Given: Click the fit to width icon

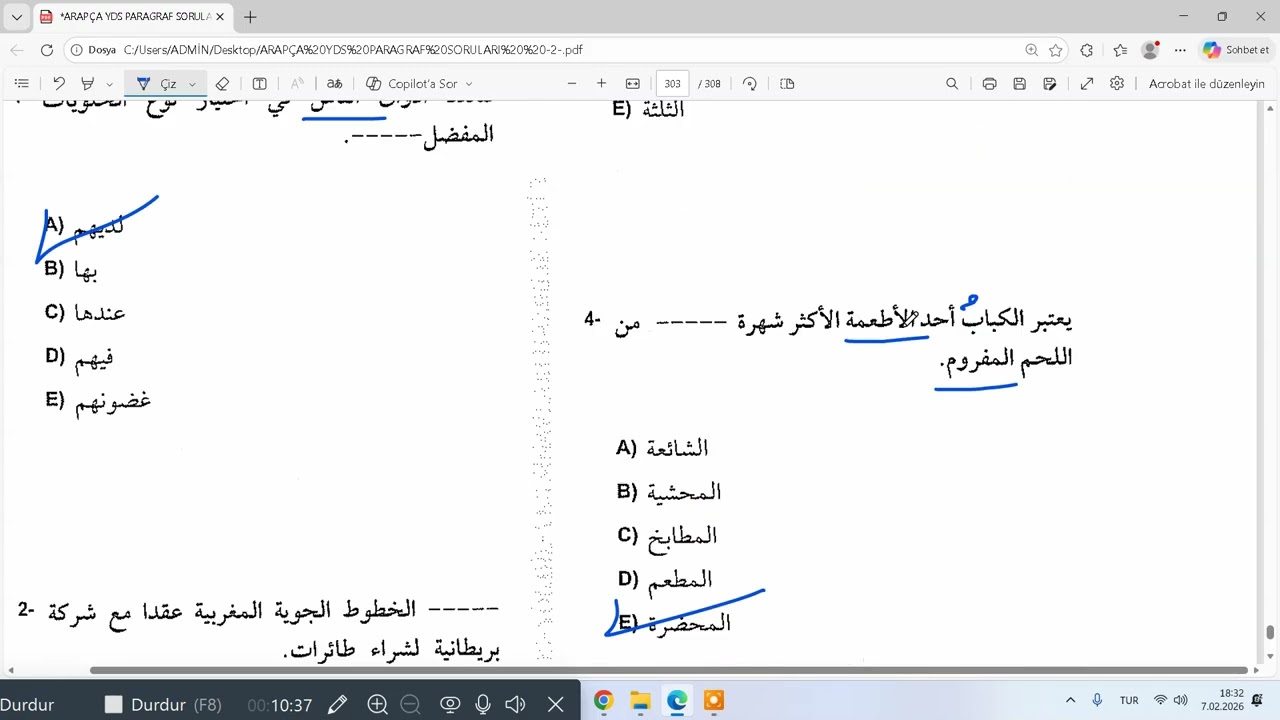Looking at the screenshot, I should pyautogui.click(x=633, y=84).
